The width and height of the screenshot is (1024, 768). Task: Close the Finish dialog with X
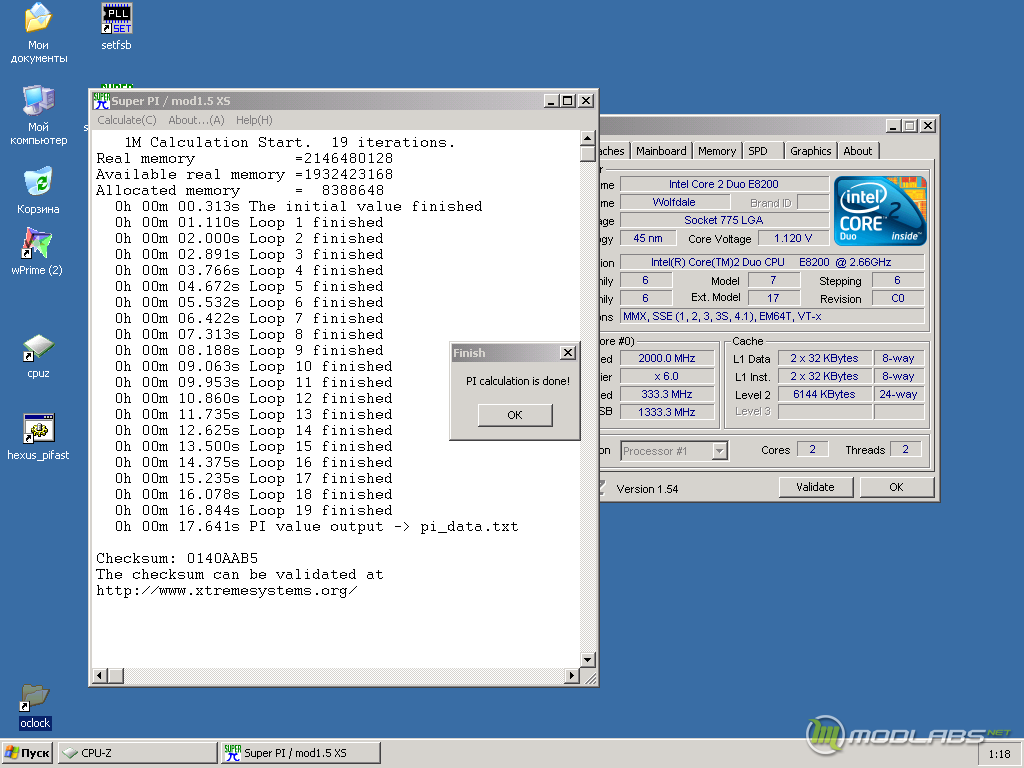tap(568, 353)
